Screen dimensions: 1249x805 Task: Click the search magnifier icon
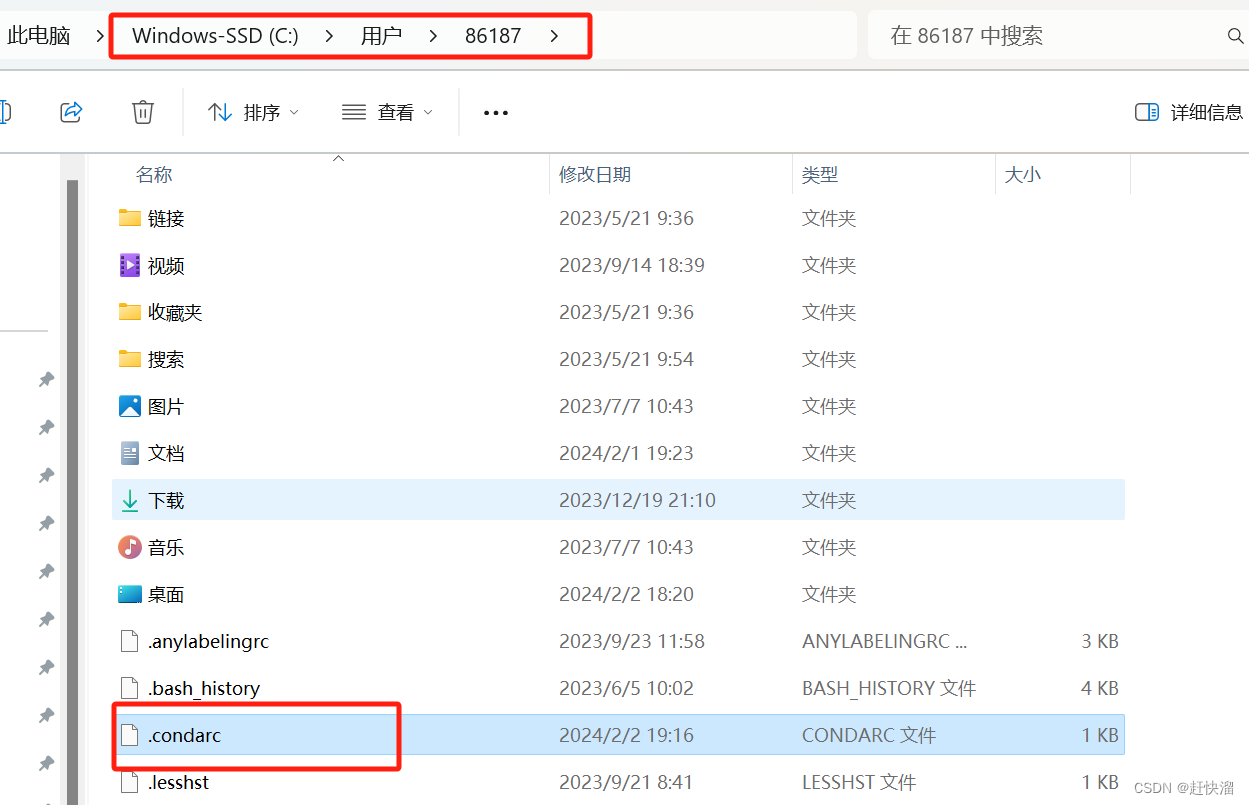tap(1235, 35)
